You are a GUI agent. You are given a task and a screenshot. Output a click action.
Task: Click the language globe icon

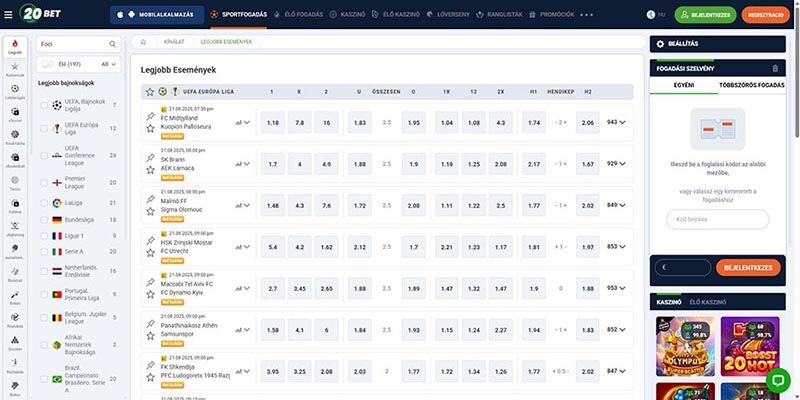pos(651,15)
